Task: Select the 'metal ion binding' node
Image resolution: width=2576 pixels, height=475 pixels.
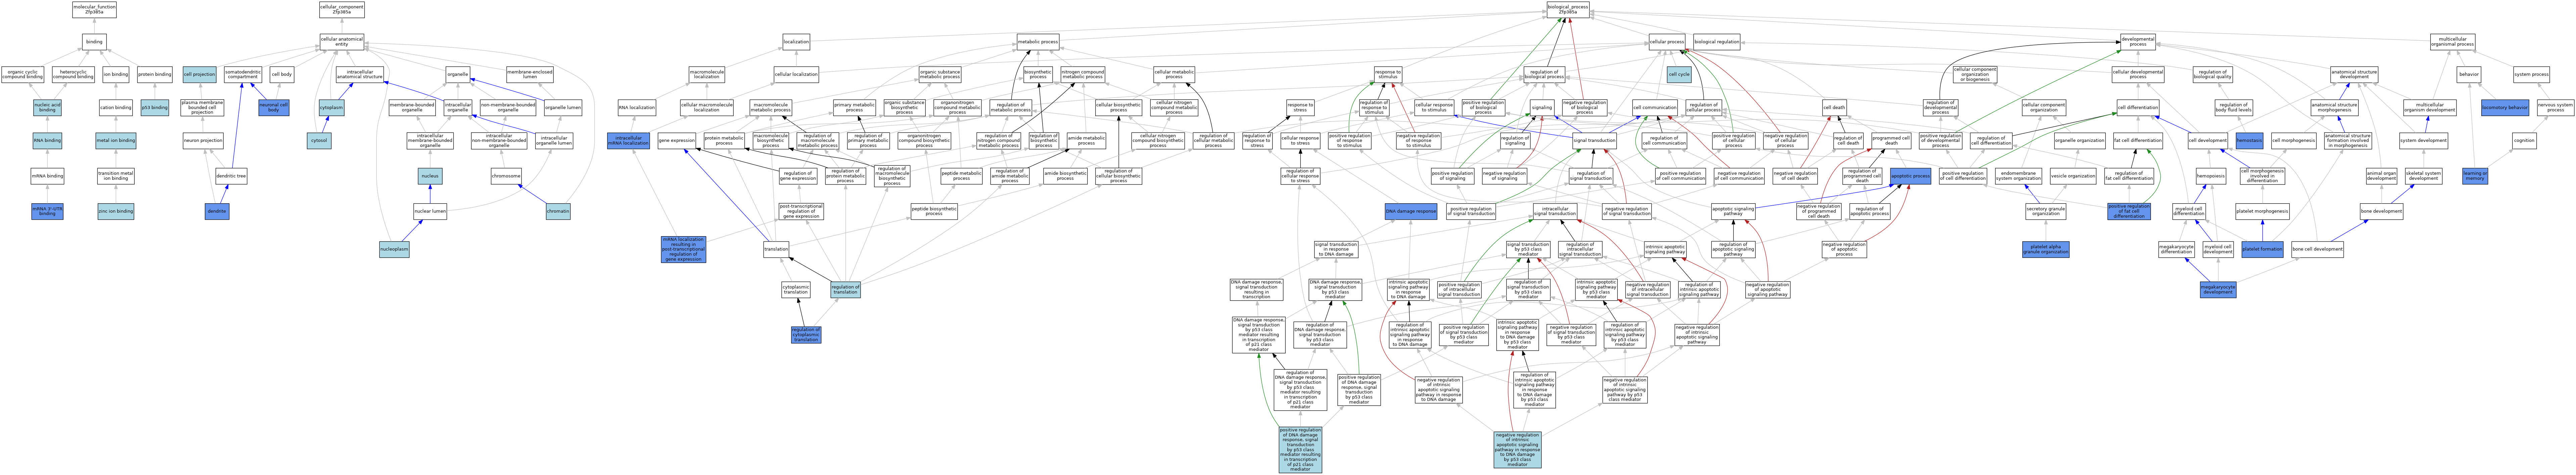Action: 116,141
